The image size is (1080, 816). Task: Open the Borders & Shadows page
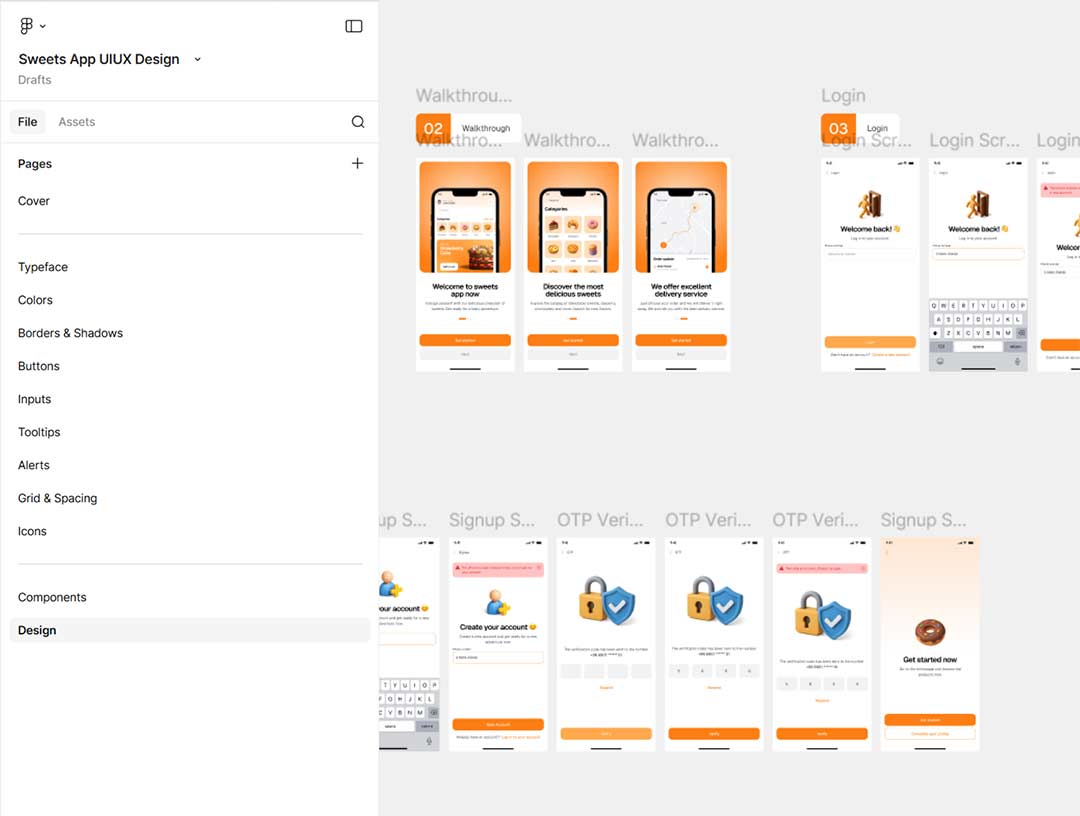click(x=70, y=333)
